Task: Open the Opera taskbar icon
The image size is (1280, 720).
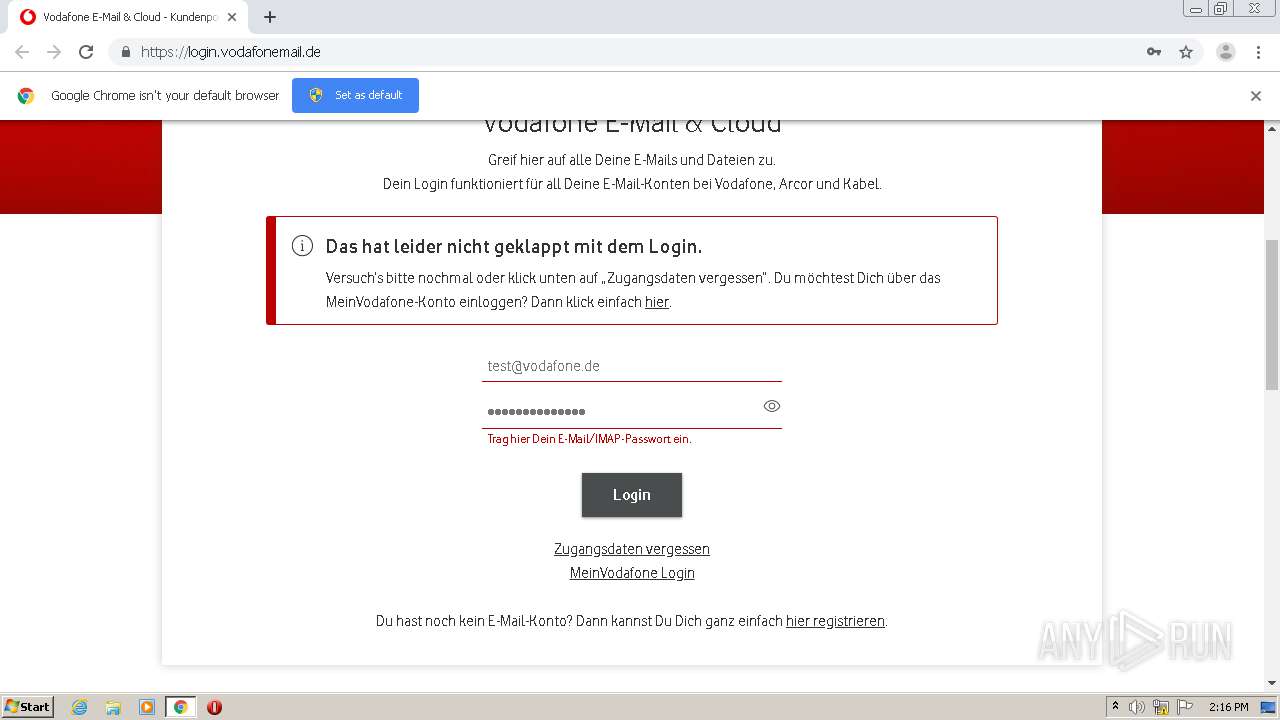Action: [214, 707]
